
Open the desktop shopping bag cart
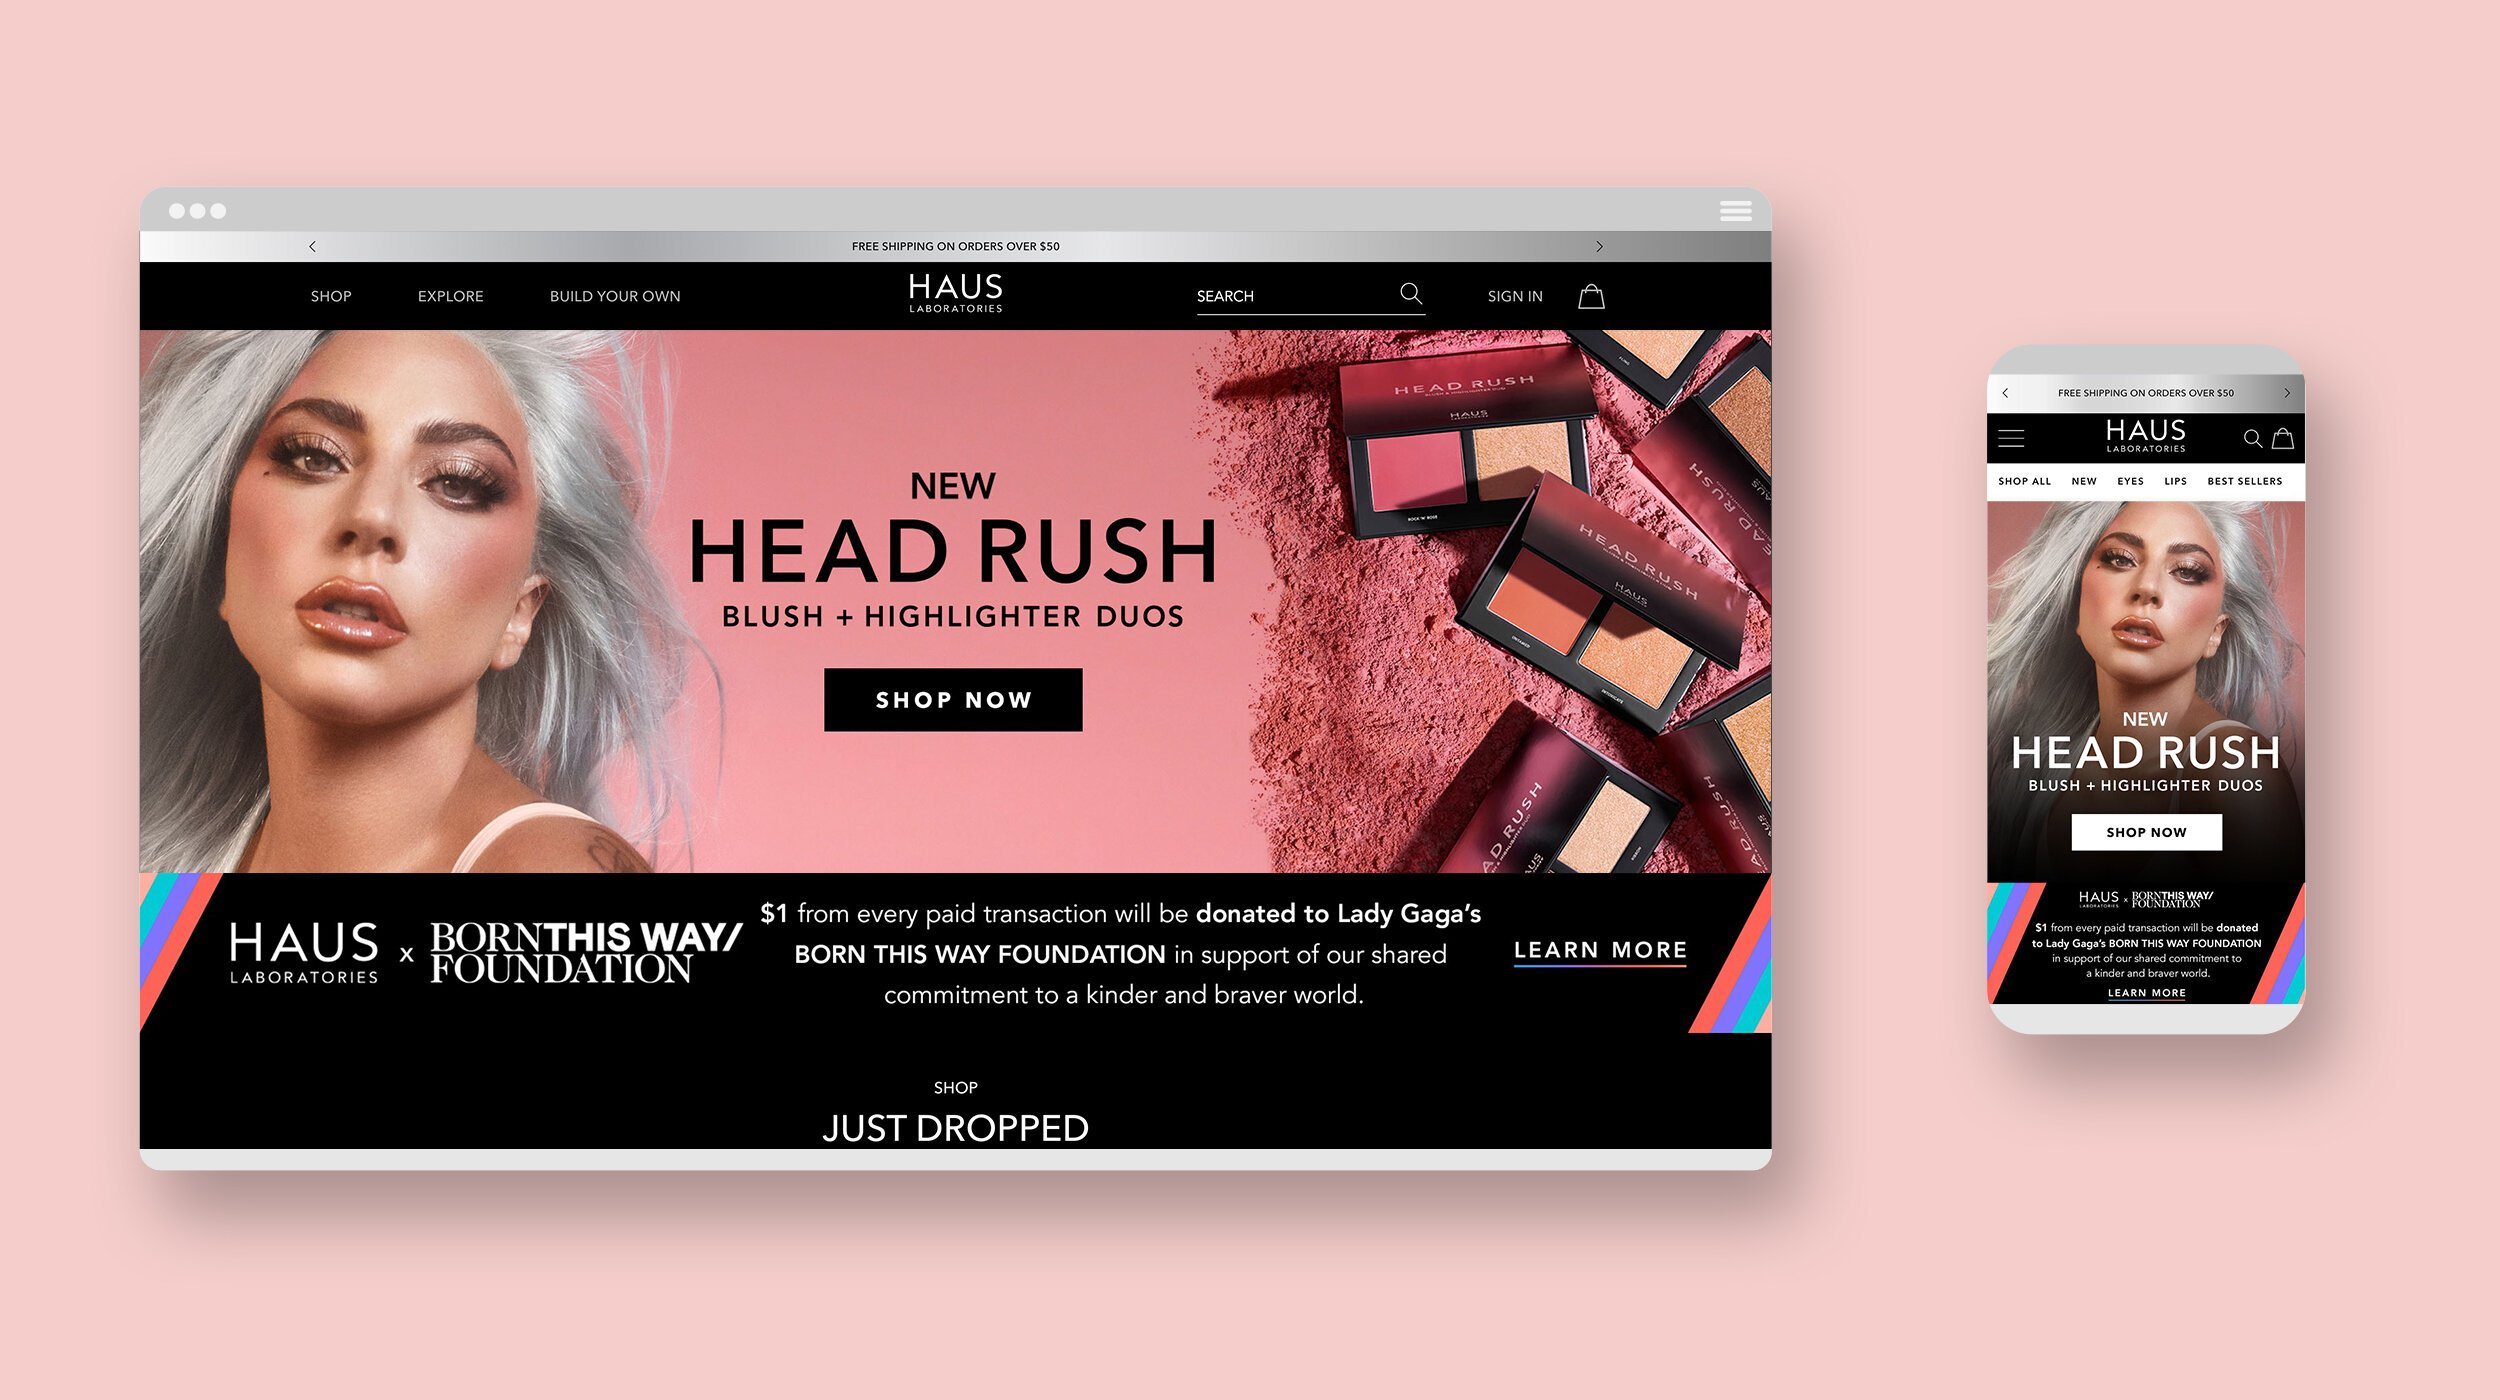1591,297
